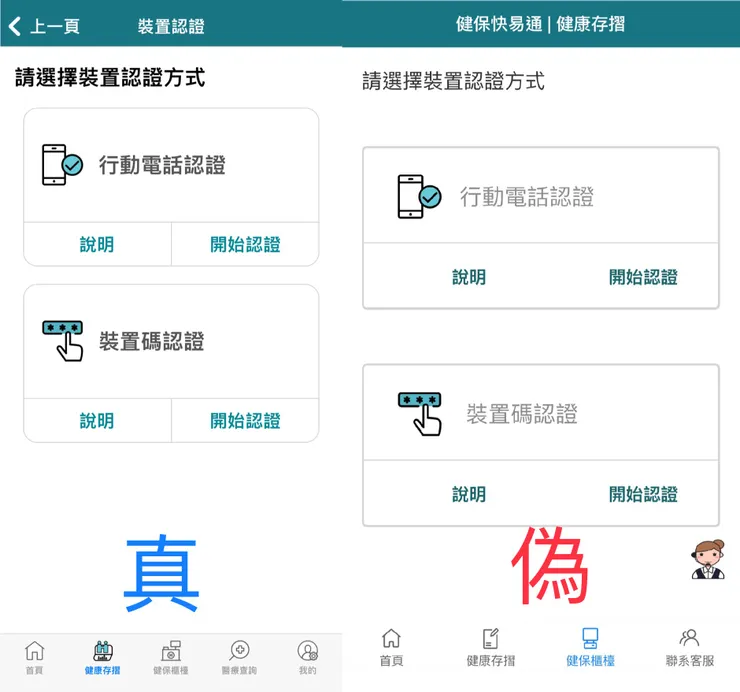Viewport: 740px width, 692px height.
Task: Click 開始認證 under 行動電話認證 in right screen
Action: 643,277
